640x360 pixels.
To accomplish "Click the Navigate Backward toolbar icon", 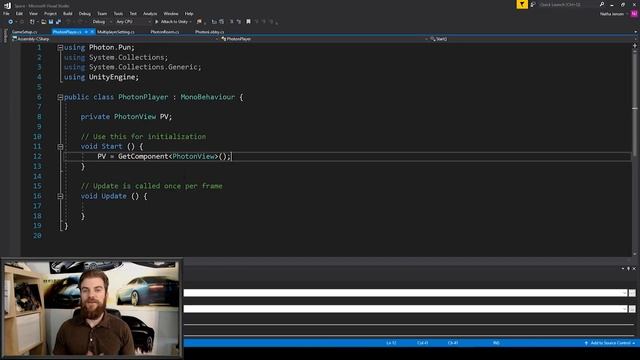I will pyautogui.click(x=11, y=22).
